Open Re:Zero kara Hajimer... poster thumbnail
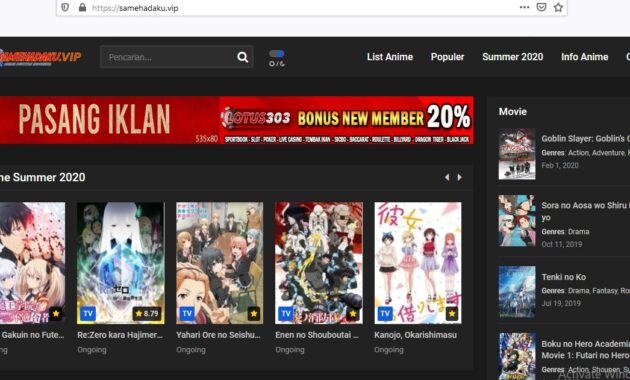 coord(121,263)
